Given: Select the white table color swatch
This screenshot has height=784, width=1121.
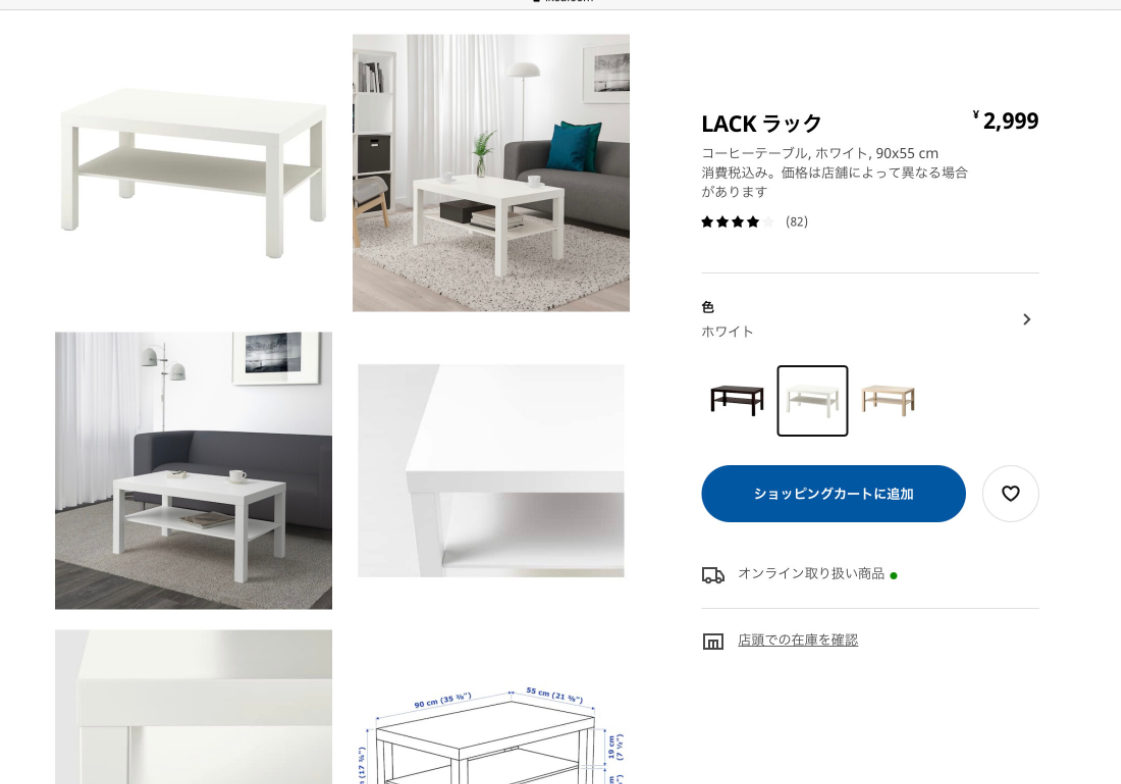Looking at the screenshot, I should point(812,400).
